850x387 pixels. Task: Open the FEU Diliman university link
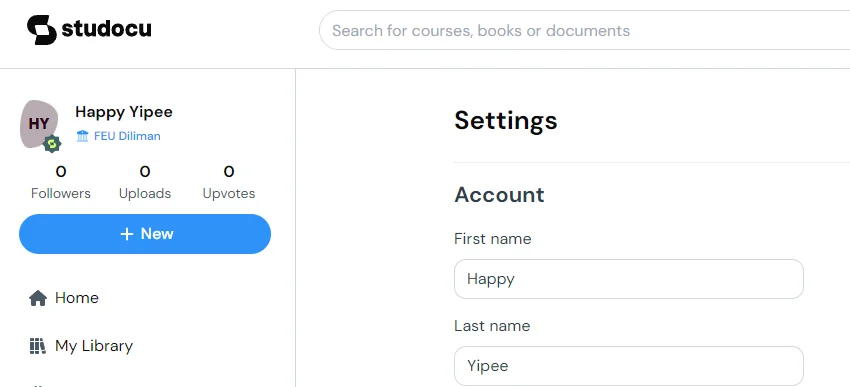[127, 136]
